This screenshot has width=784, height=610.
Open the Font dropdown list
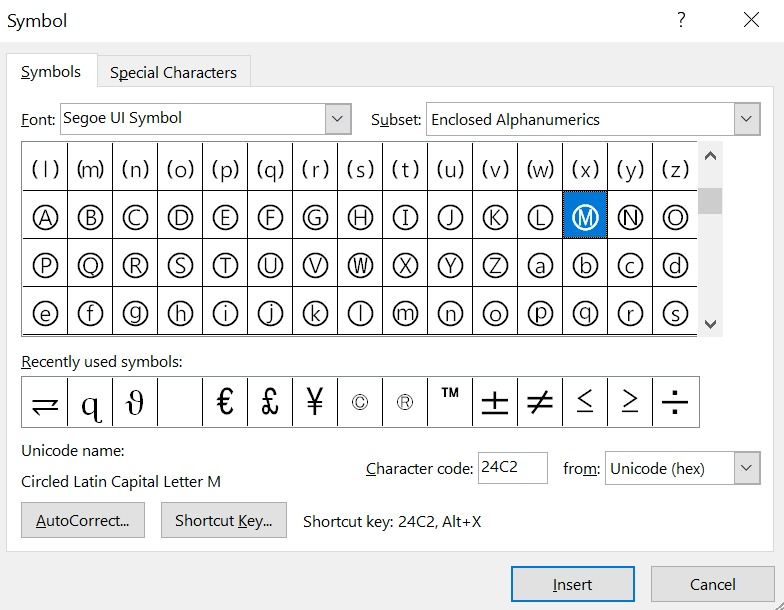click(339, 118)
